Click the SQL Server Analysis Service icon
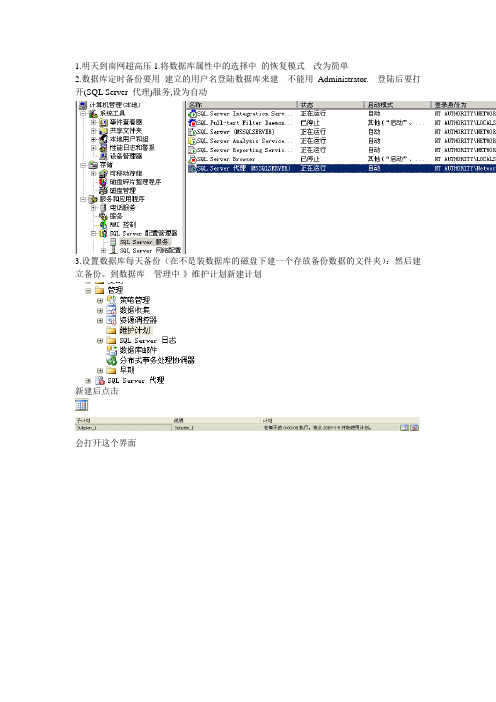This screenshot has width=496, height=702. coord(192,141)
